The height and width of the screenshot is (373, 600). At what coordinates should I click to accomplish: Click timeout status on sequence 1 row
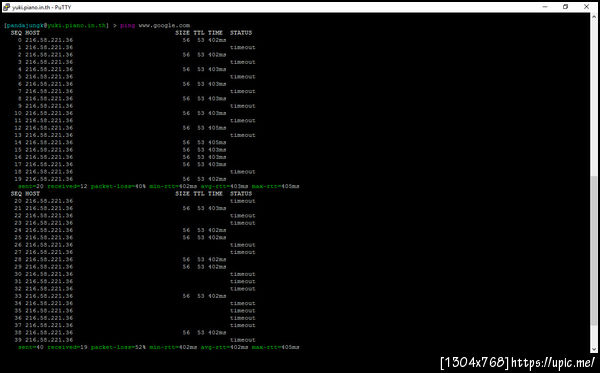243,47
